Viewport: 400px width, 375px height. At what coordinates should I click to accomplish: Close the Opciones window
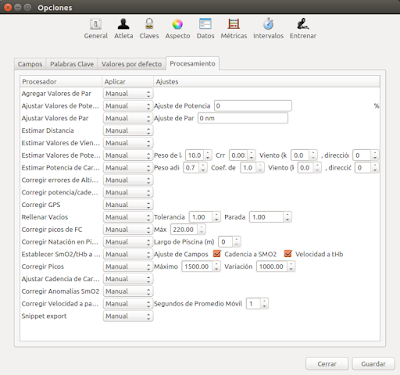tap(8, 7)
